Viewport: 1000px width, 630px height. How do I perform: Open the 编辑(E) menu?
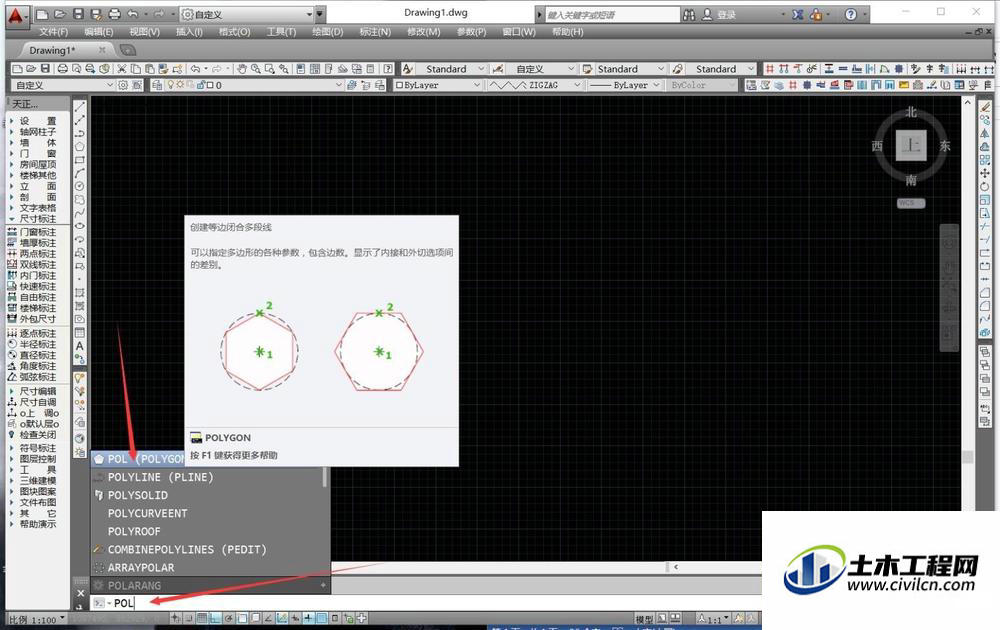click(x=99, y=32)
